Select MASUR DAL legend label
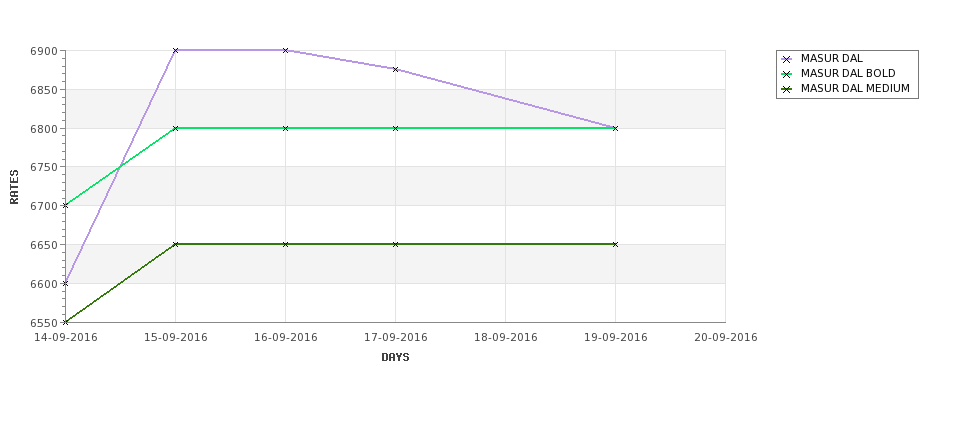The image size is (975, 429). (831, 58)
